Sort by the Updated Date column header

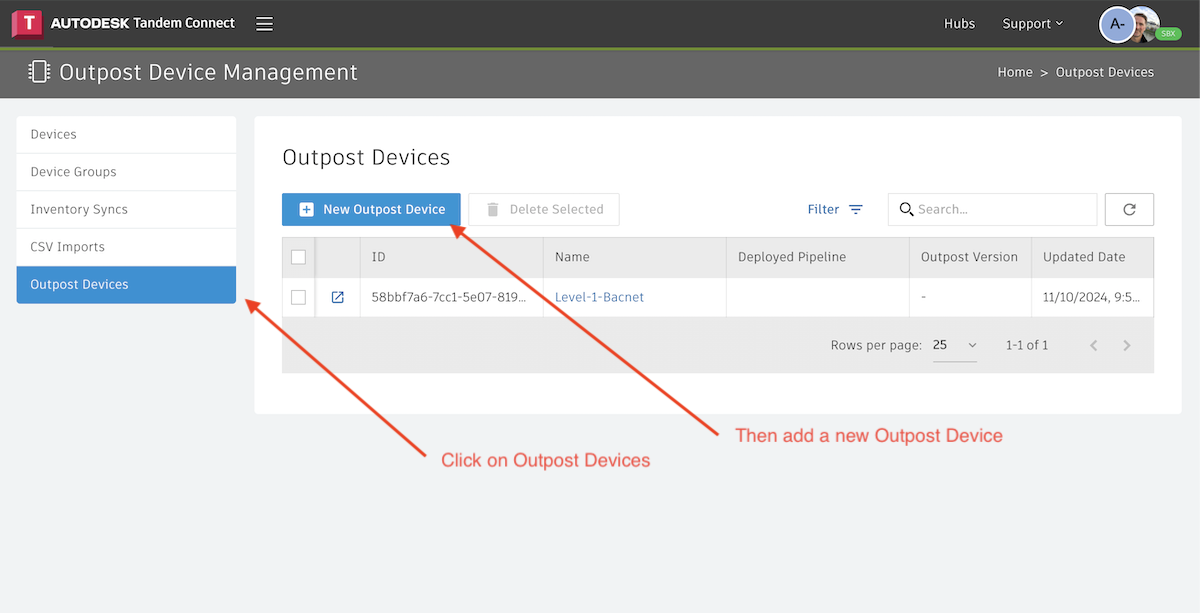click(1093, 257)
